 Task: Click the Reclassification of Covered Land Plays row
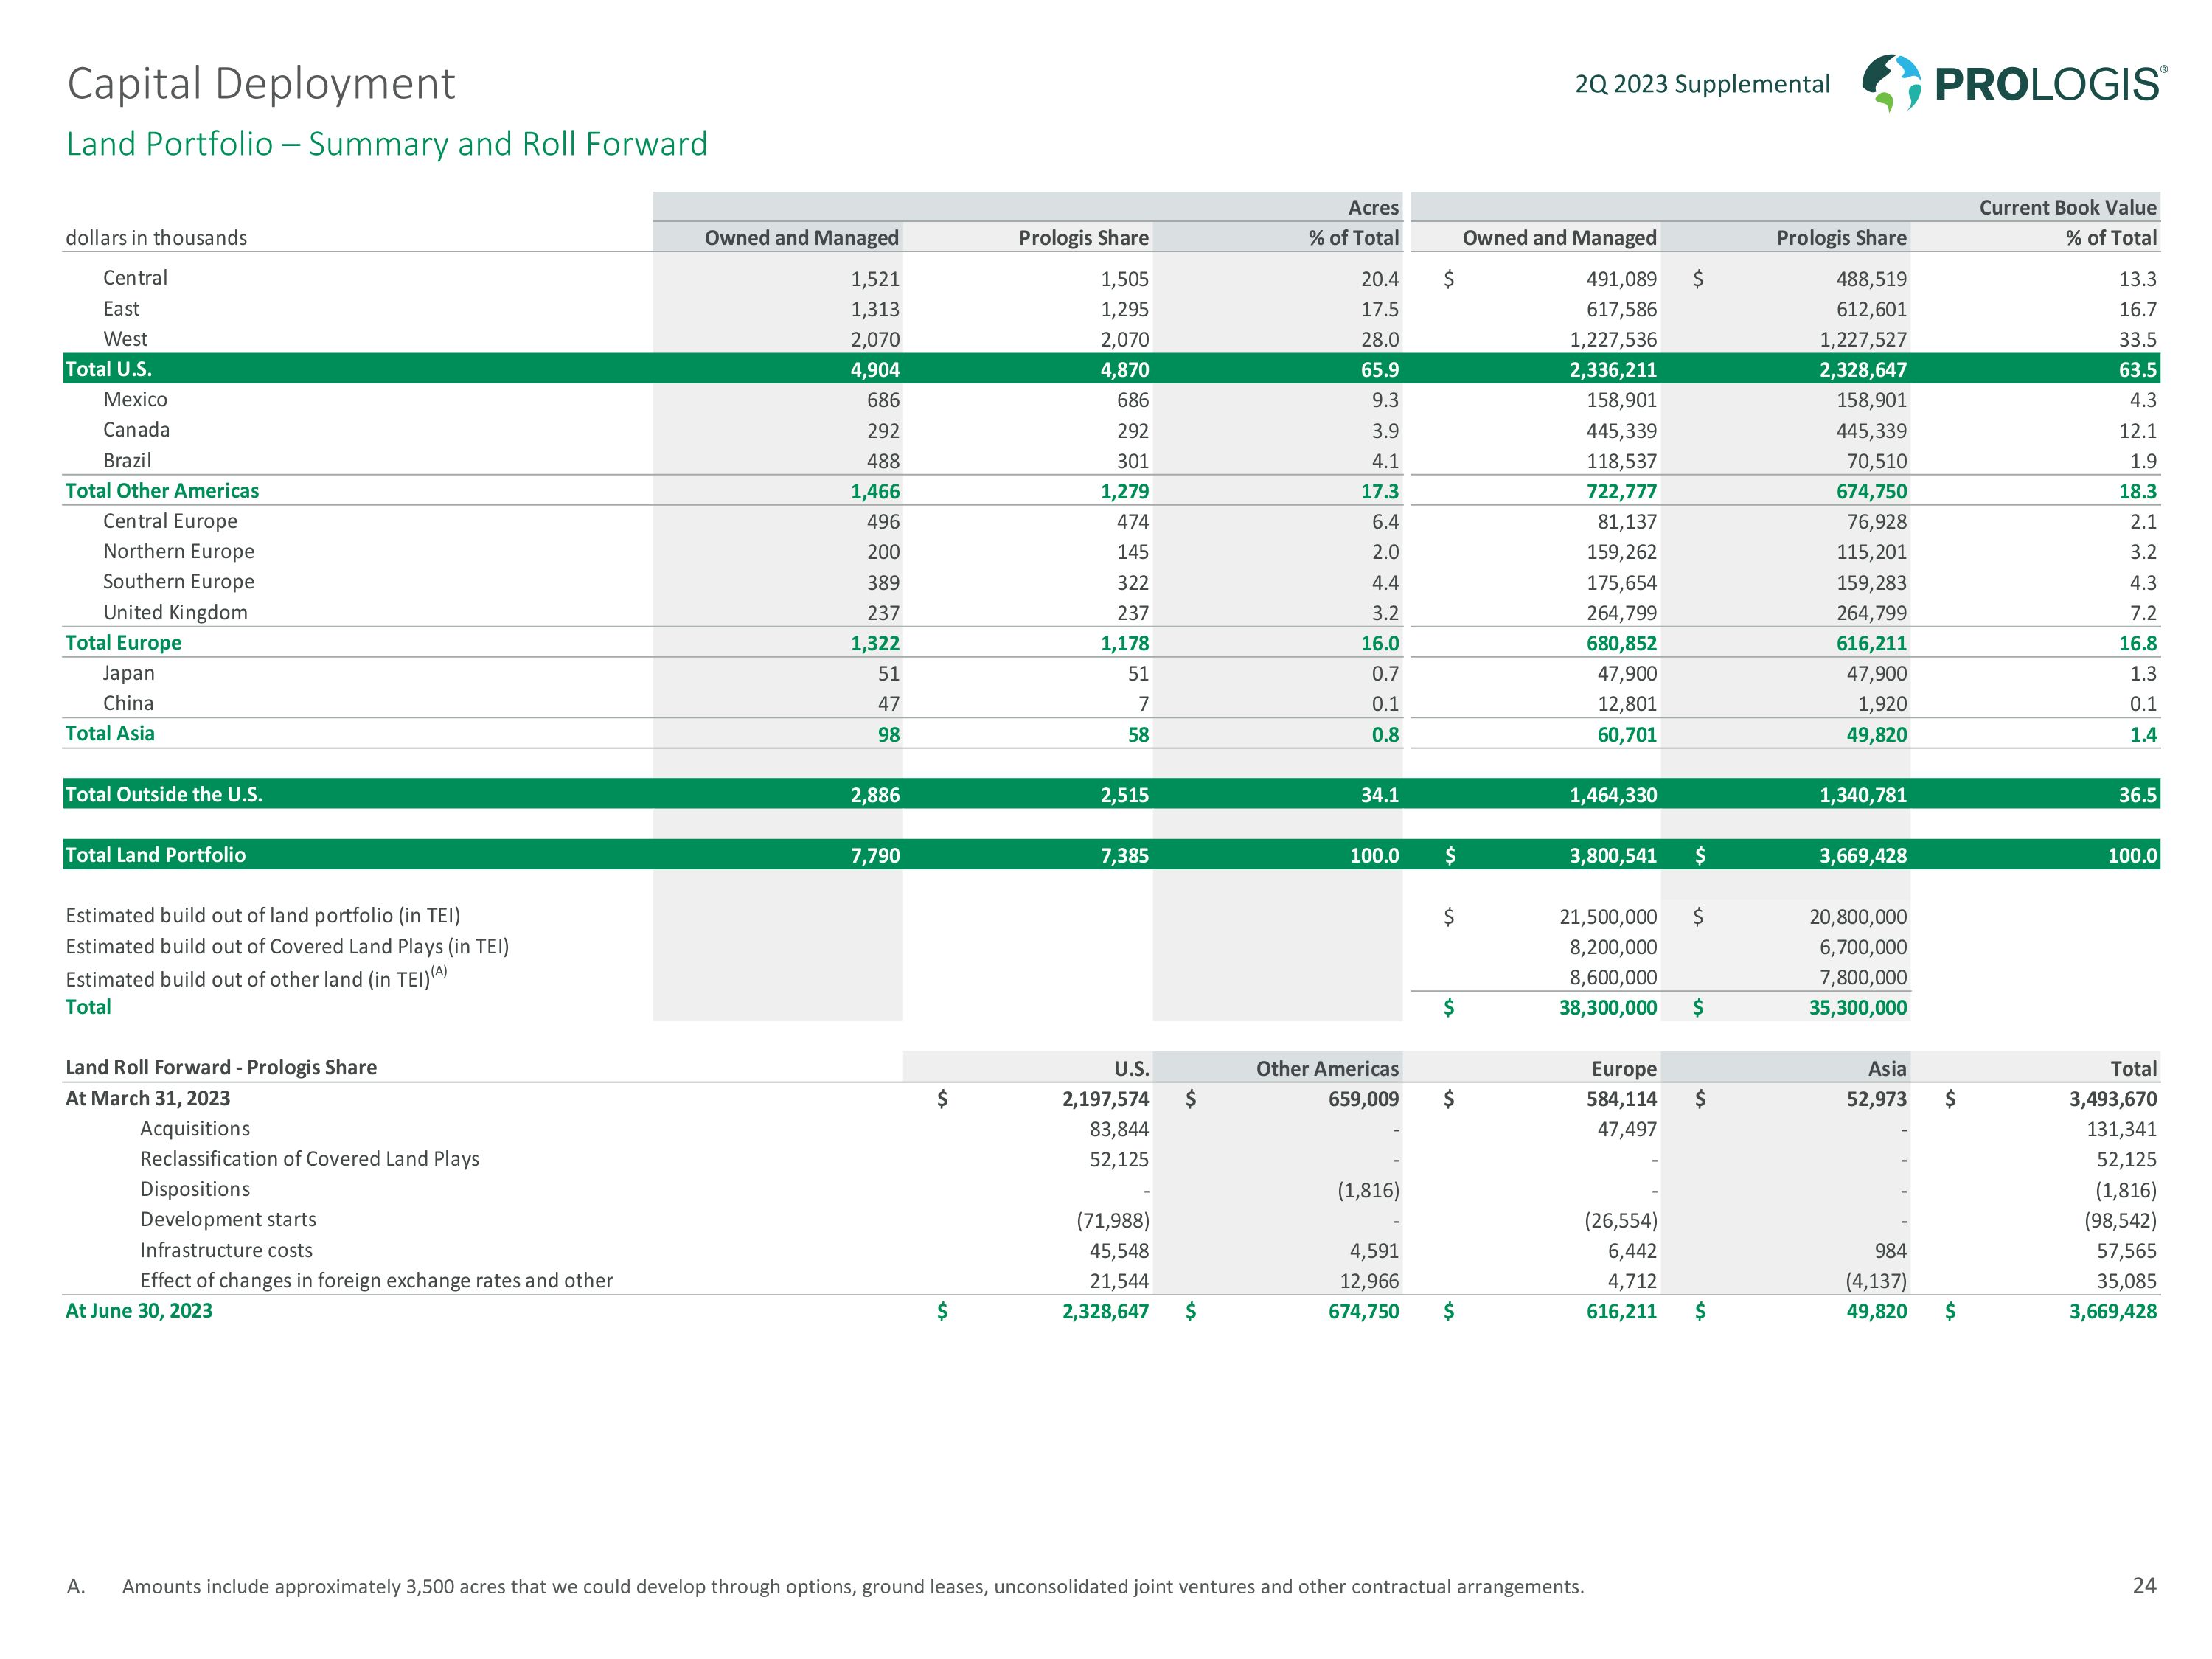[309, 1159]
